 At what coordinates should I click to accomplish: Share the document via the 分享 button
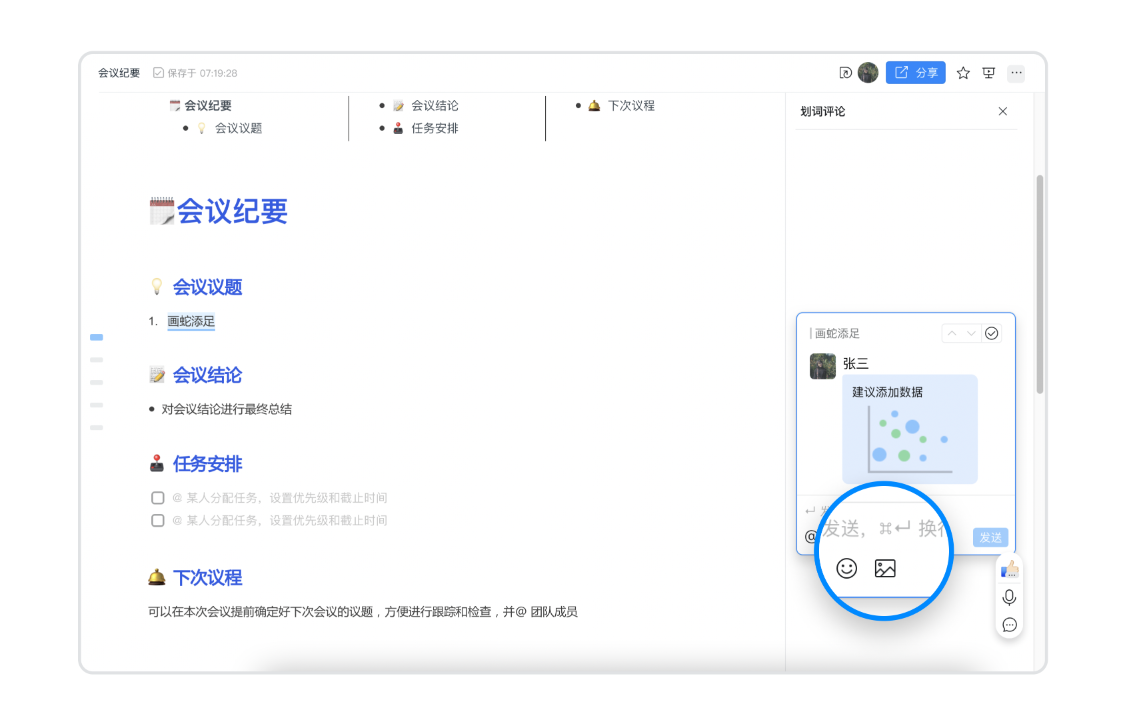pos(915,72)
